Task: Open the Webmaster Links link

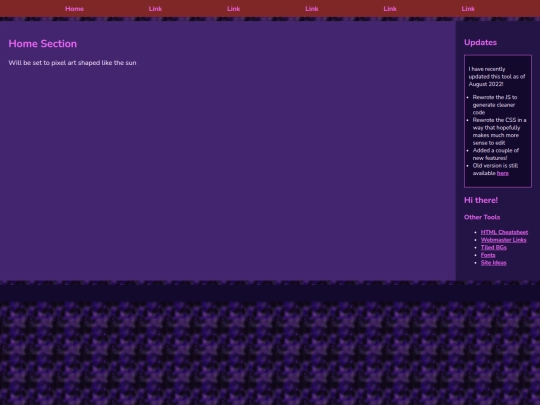Action: pyautogui.click(x=503, y=240)
